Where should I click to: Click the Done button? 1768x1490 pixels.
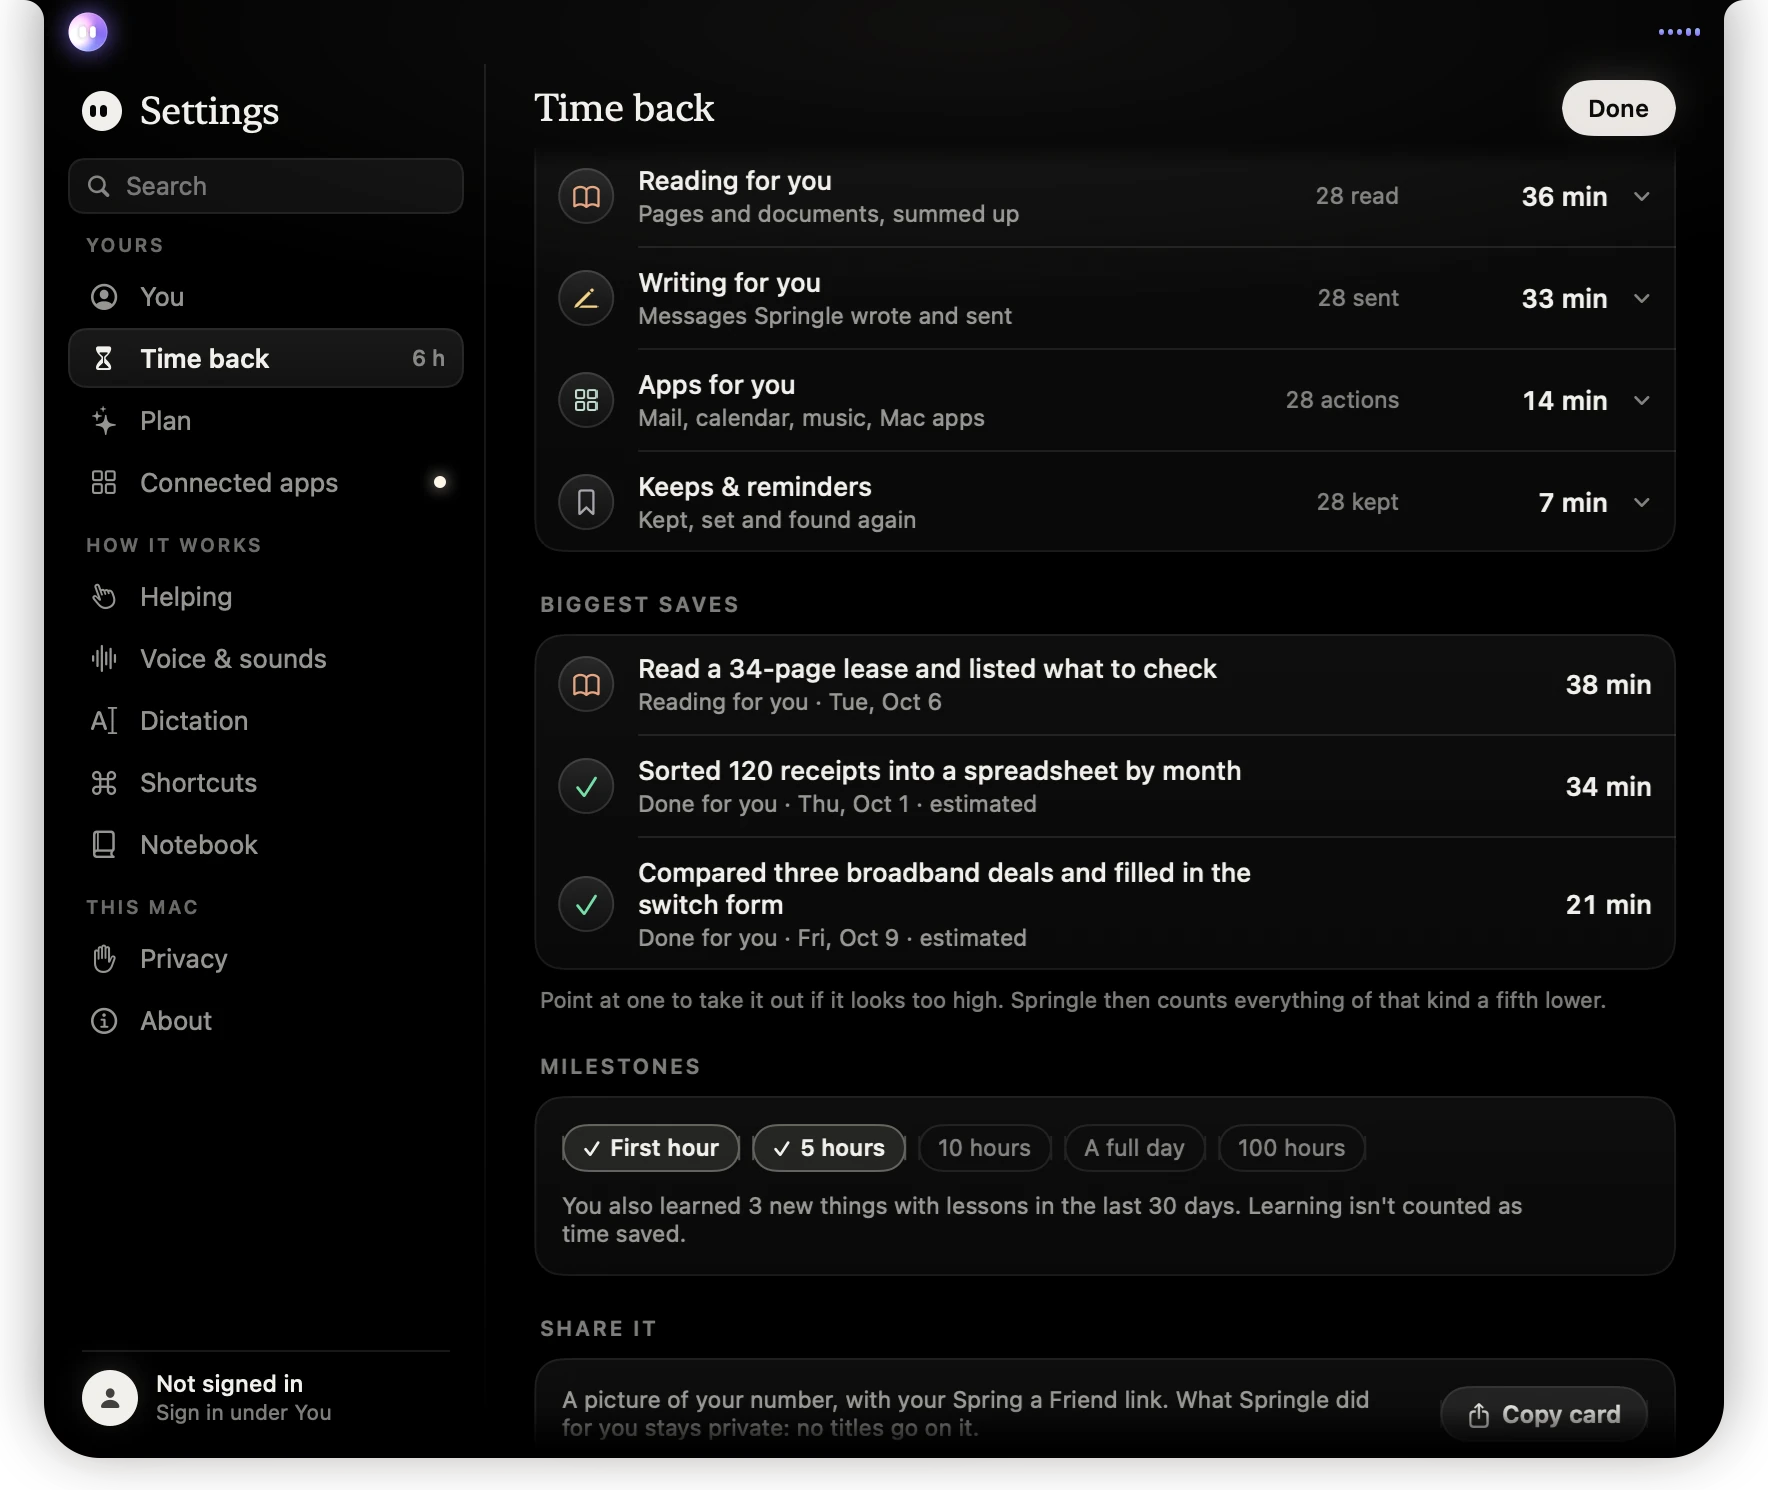pyautogui.click(x=1618, y=108)
